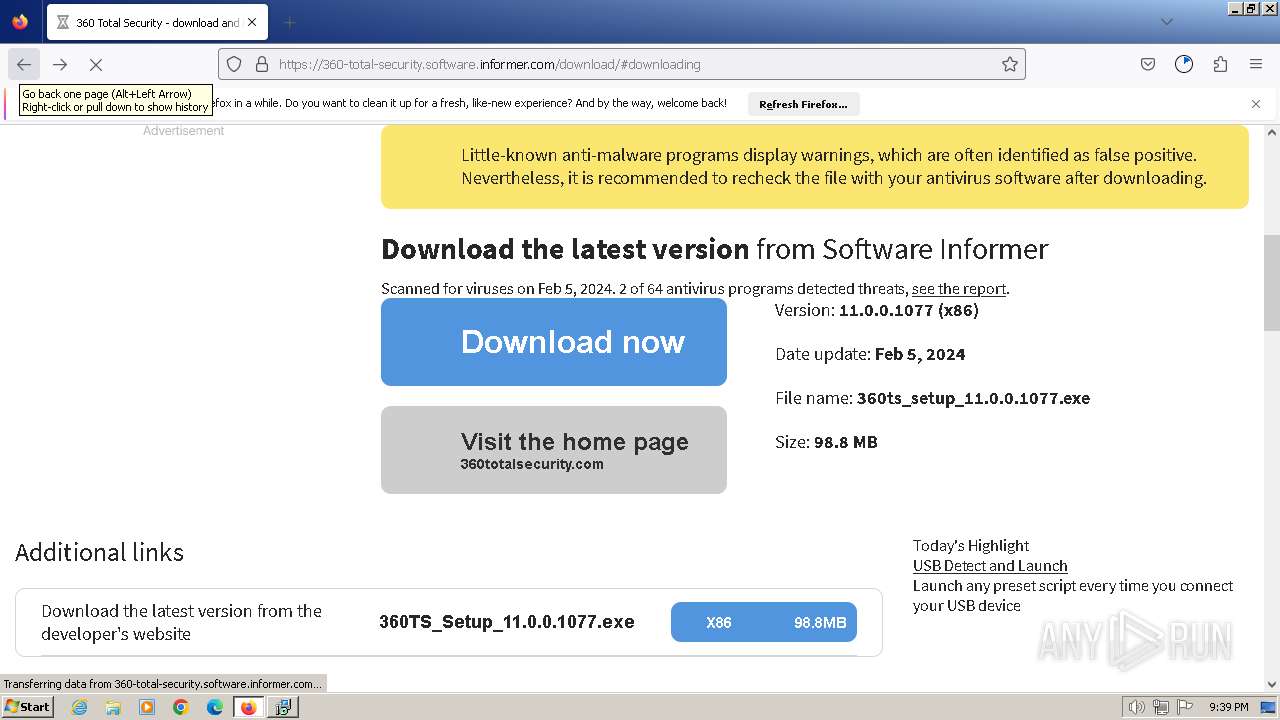Select the Firefox taskbar button
1280x720 pixels.
pos(248,707)
